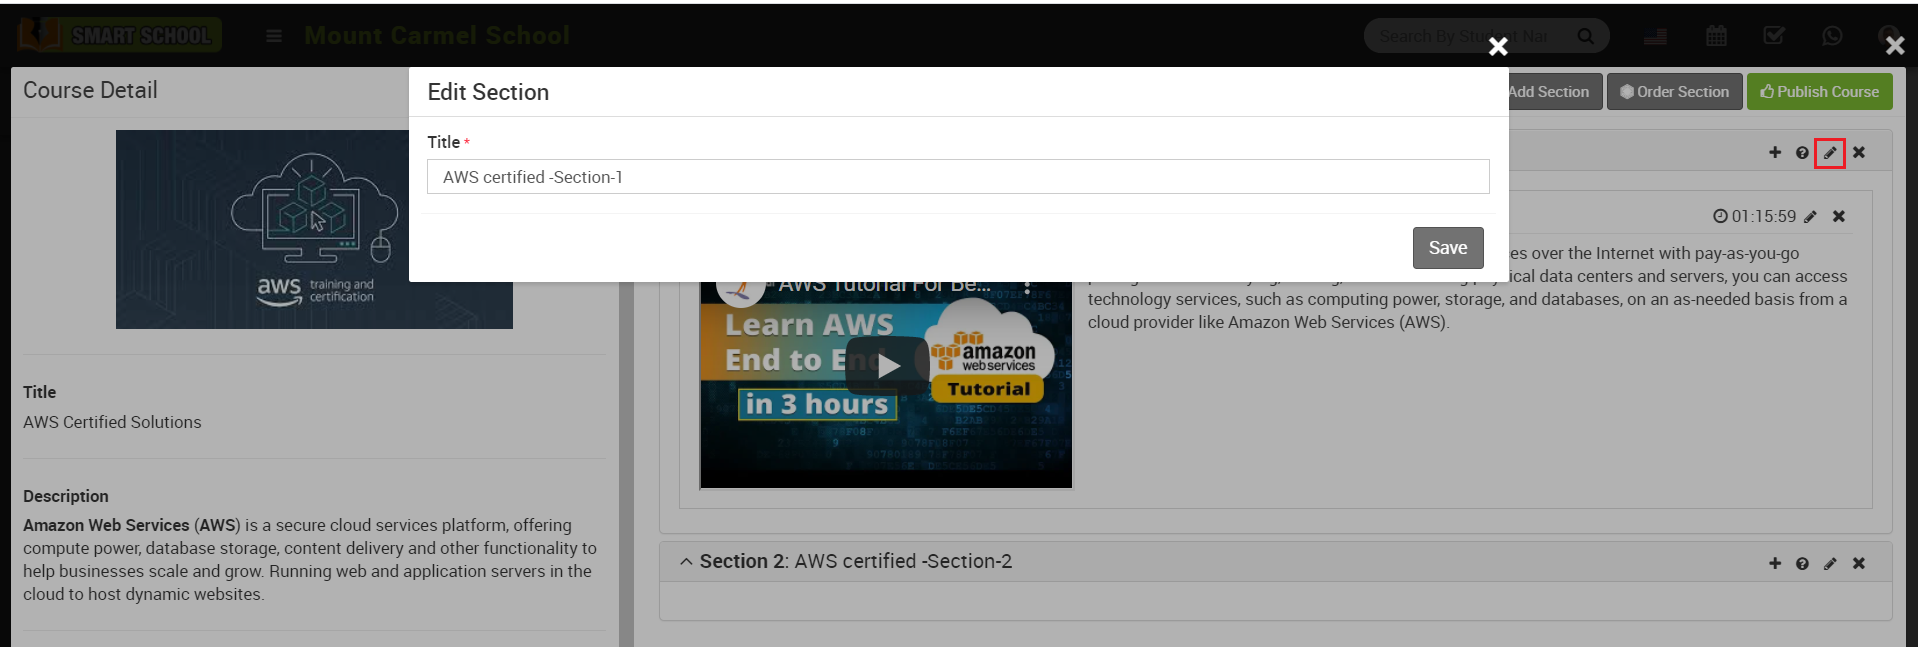Delete Section 1 using the X icon

point(1858,153)
